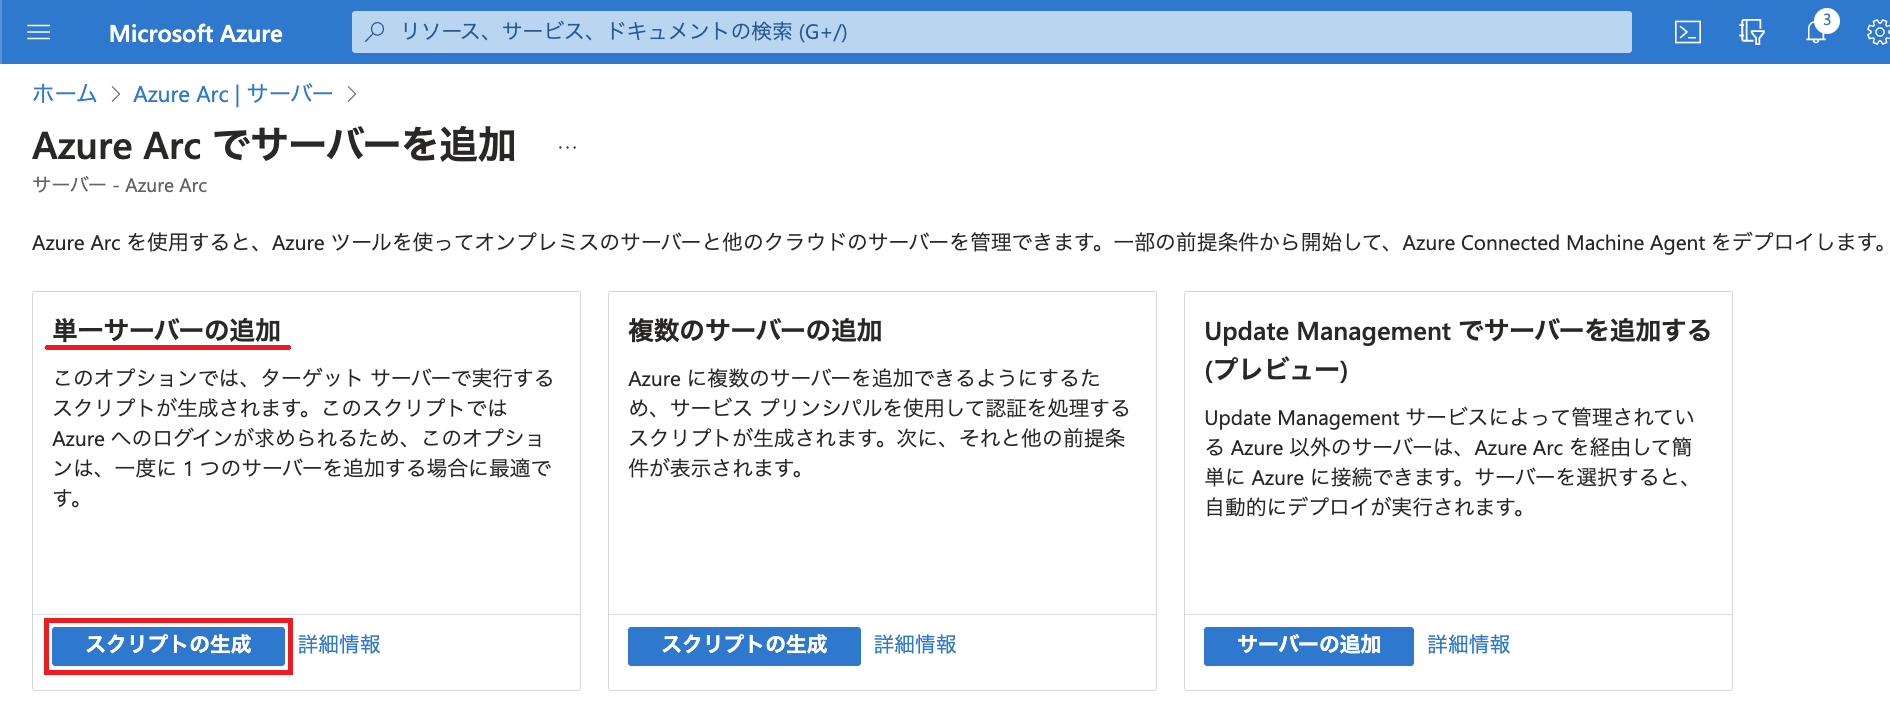Open the more options ellipsis beside the title

[567, 147]
